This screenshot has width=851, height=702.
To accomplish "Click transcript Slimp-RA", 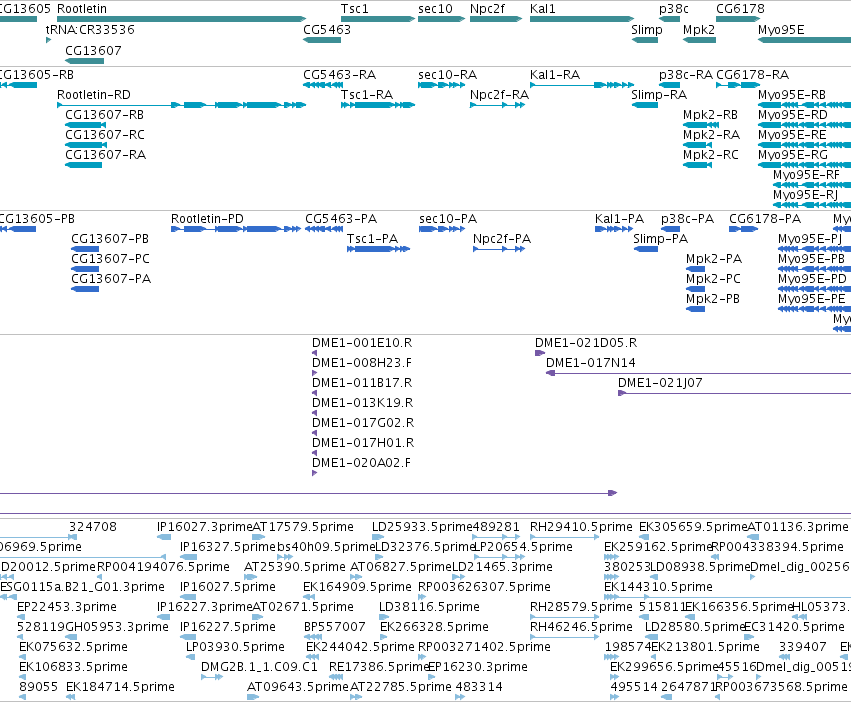I will click(x=659, y=94).
